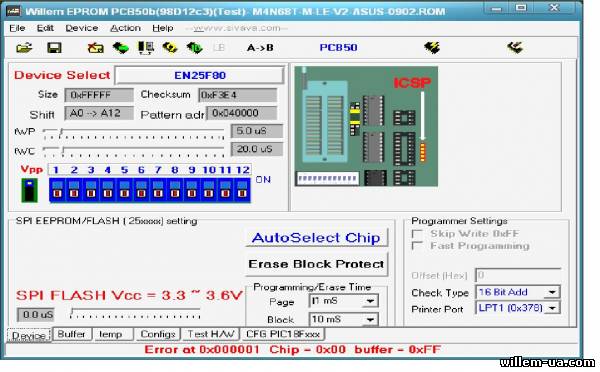Screen dimensions: 600x372
Task: Click the Shift field A0 --> A12
Action: tap(99, 113)
